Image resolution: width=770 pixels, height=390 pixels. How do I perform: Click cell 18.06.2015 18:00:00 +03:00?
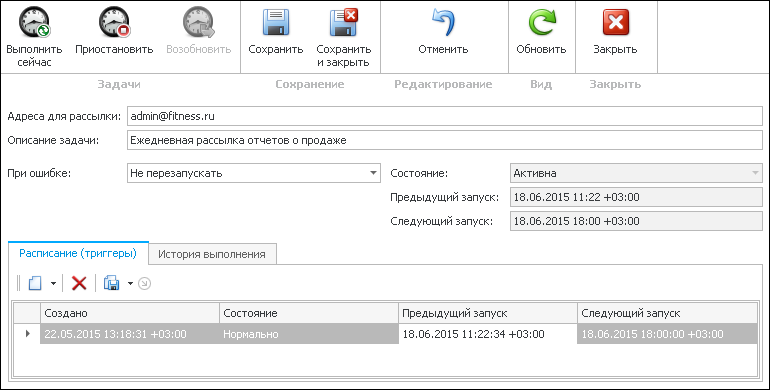click(667, 334)
